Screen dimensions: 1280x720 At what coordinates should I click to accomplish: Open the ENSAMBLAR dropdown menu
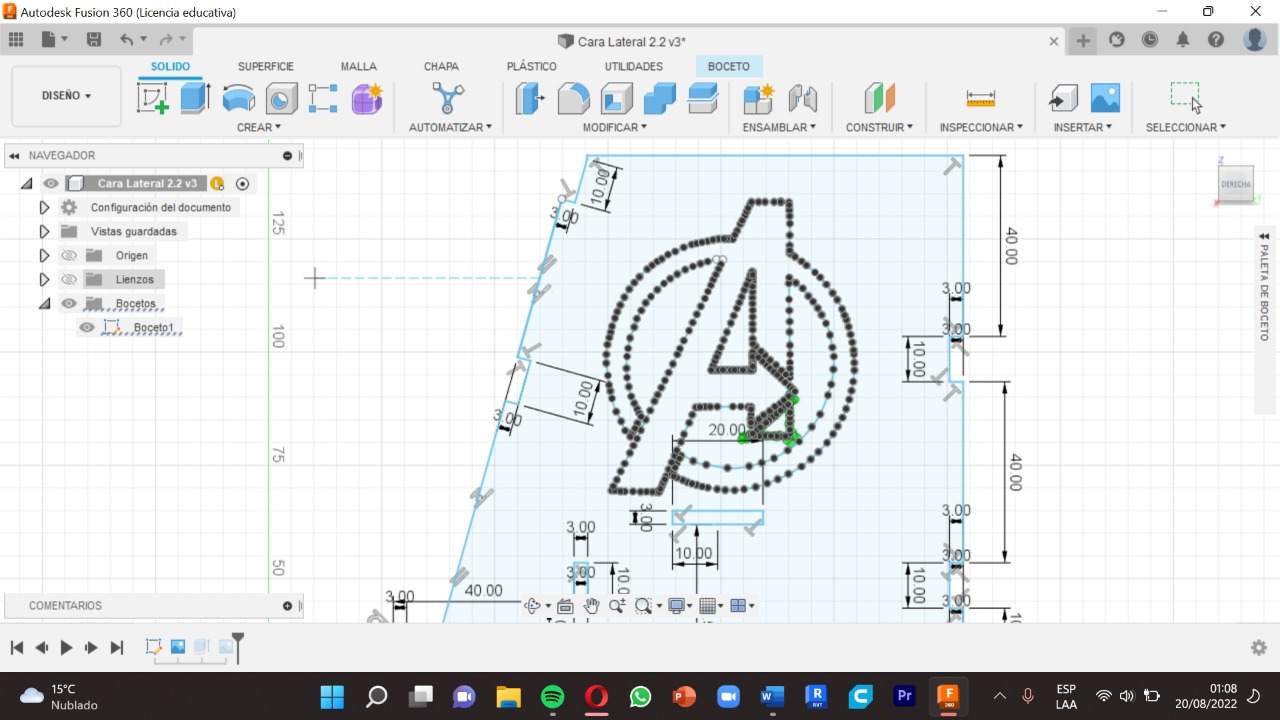tap(779, 127)
